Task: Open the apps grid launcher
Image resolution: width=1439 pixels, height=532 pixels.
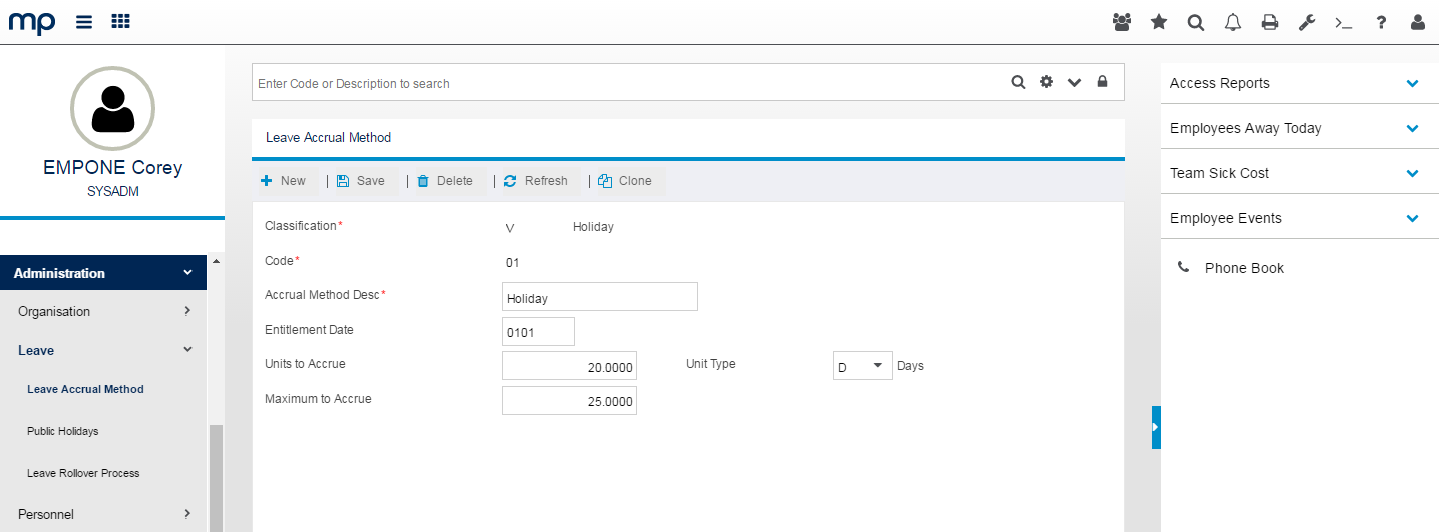Action: tap(120, 22)
